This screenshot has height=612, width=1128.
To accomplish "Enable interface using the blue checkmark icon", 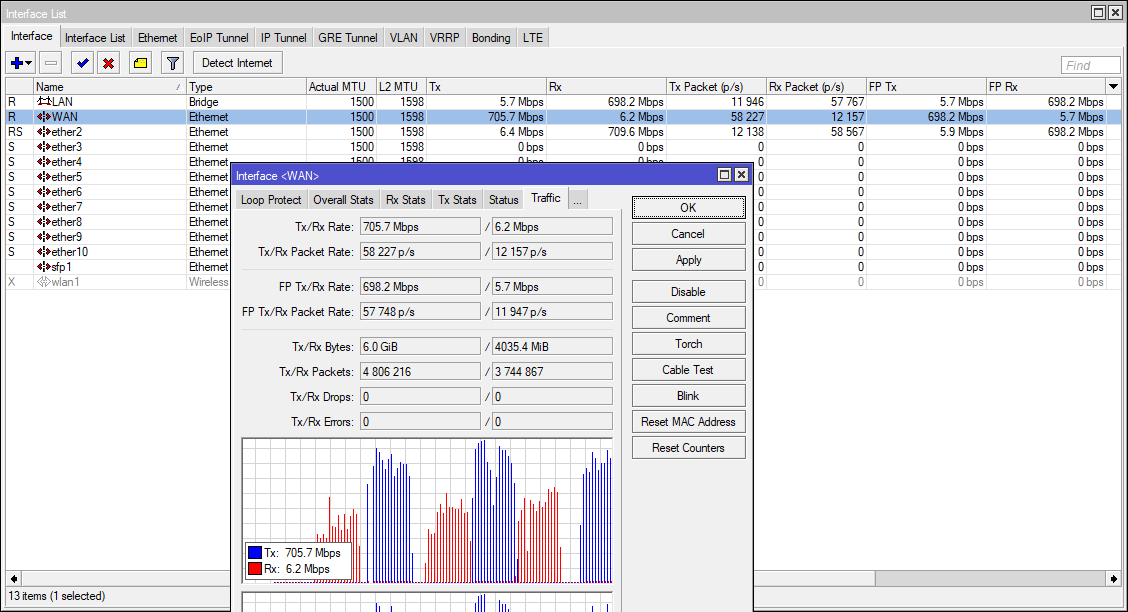I will [82, 62].
